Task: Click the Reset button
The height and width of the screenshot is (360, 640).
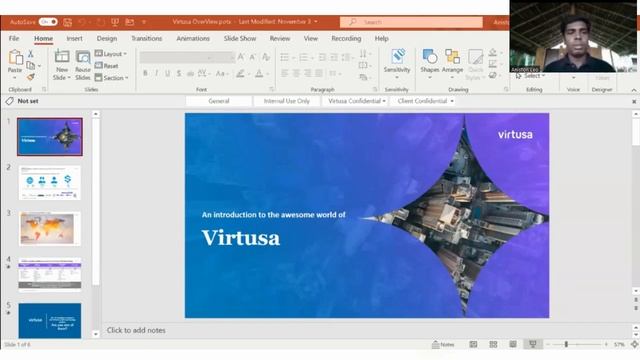Action: point(107,65)
